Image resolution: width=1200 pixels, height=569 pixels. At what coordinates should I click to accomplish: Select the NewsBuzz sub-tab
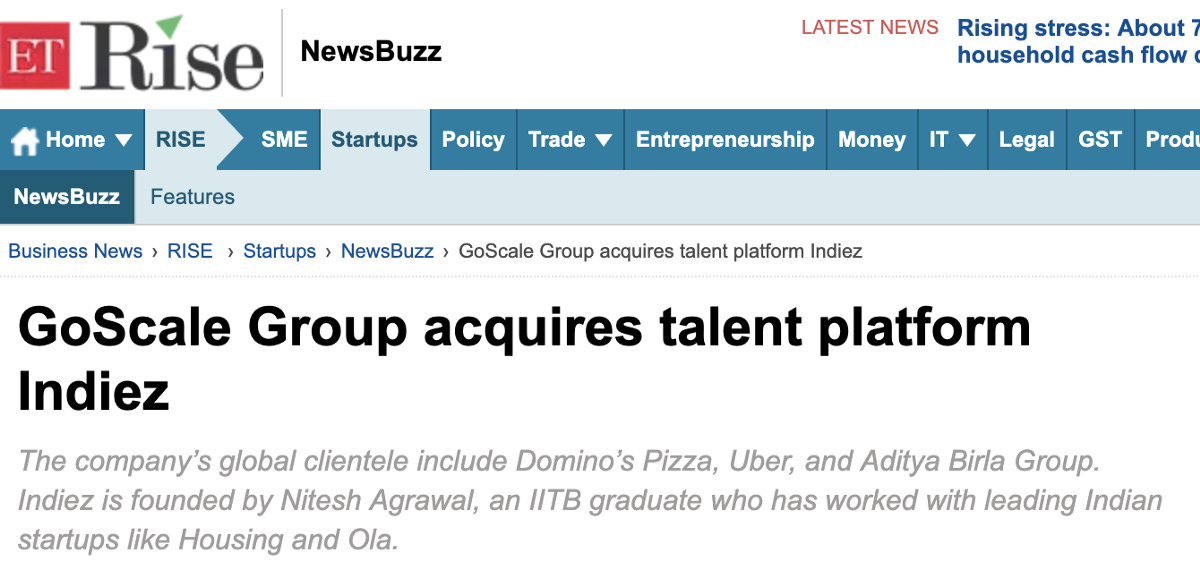click(67, 197)
